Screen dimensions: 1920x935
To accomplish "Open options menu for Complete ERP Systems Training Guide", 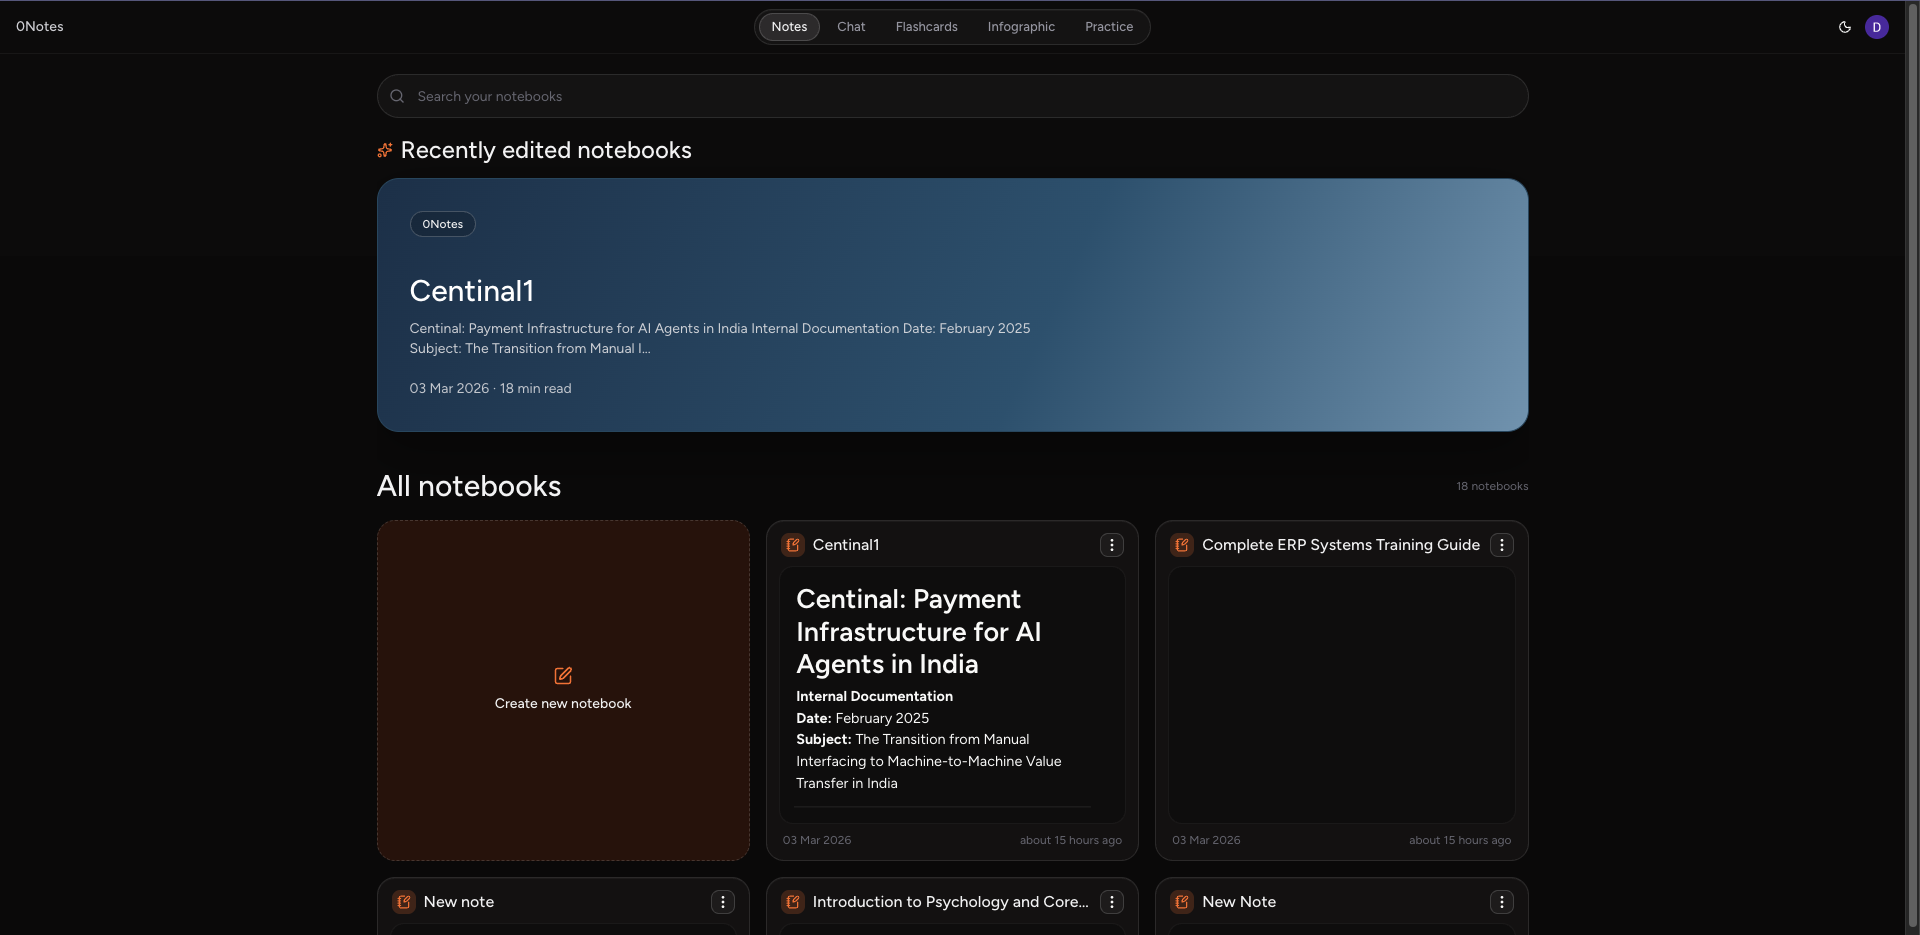I will 1503,545.
